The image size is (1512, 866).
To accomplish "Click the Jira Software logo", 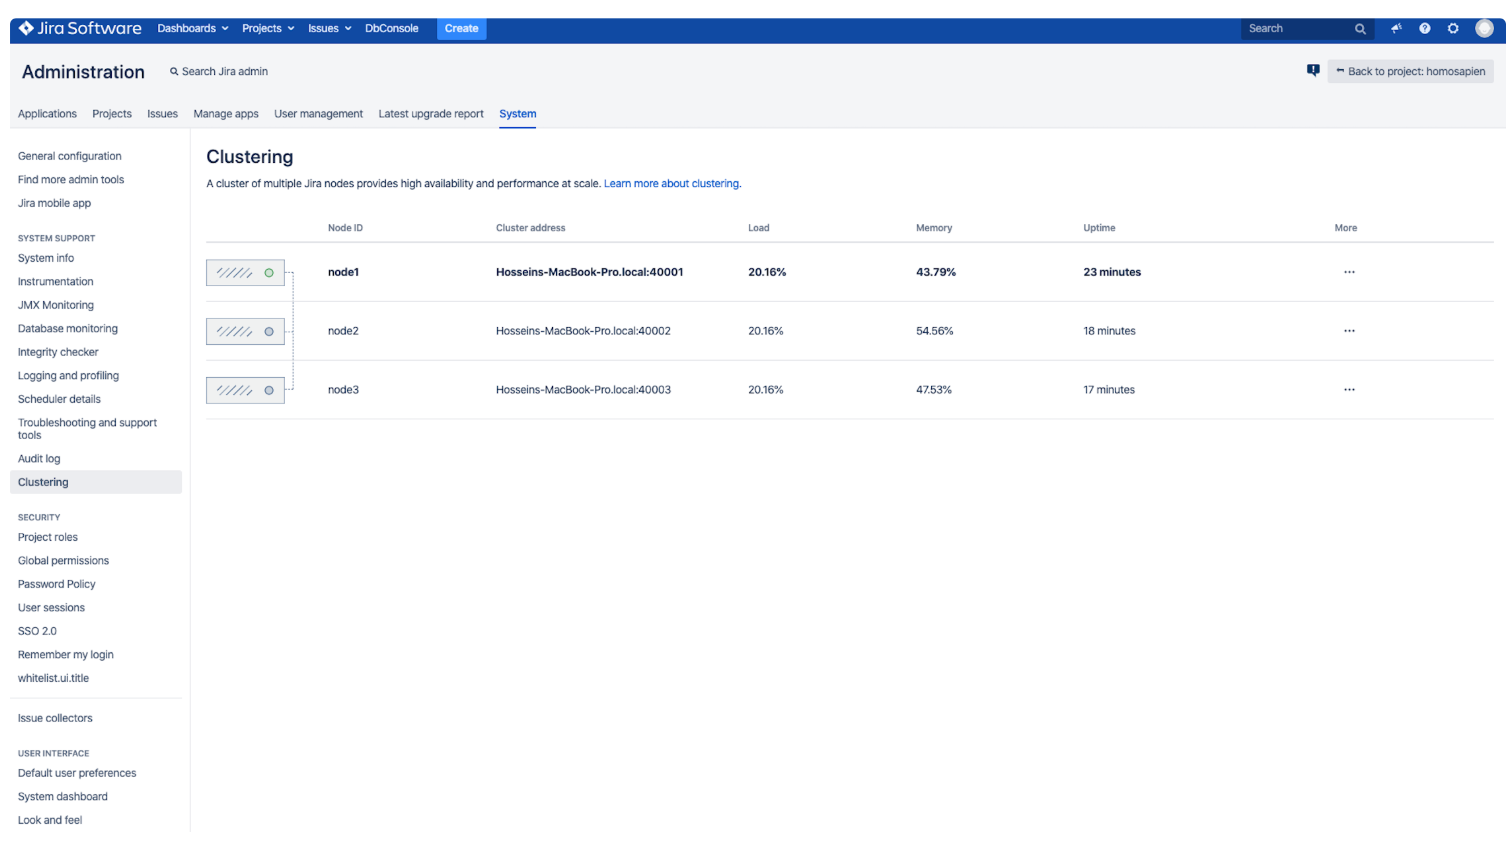I will tap(80, 28).
